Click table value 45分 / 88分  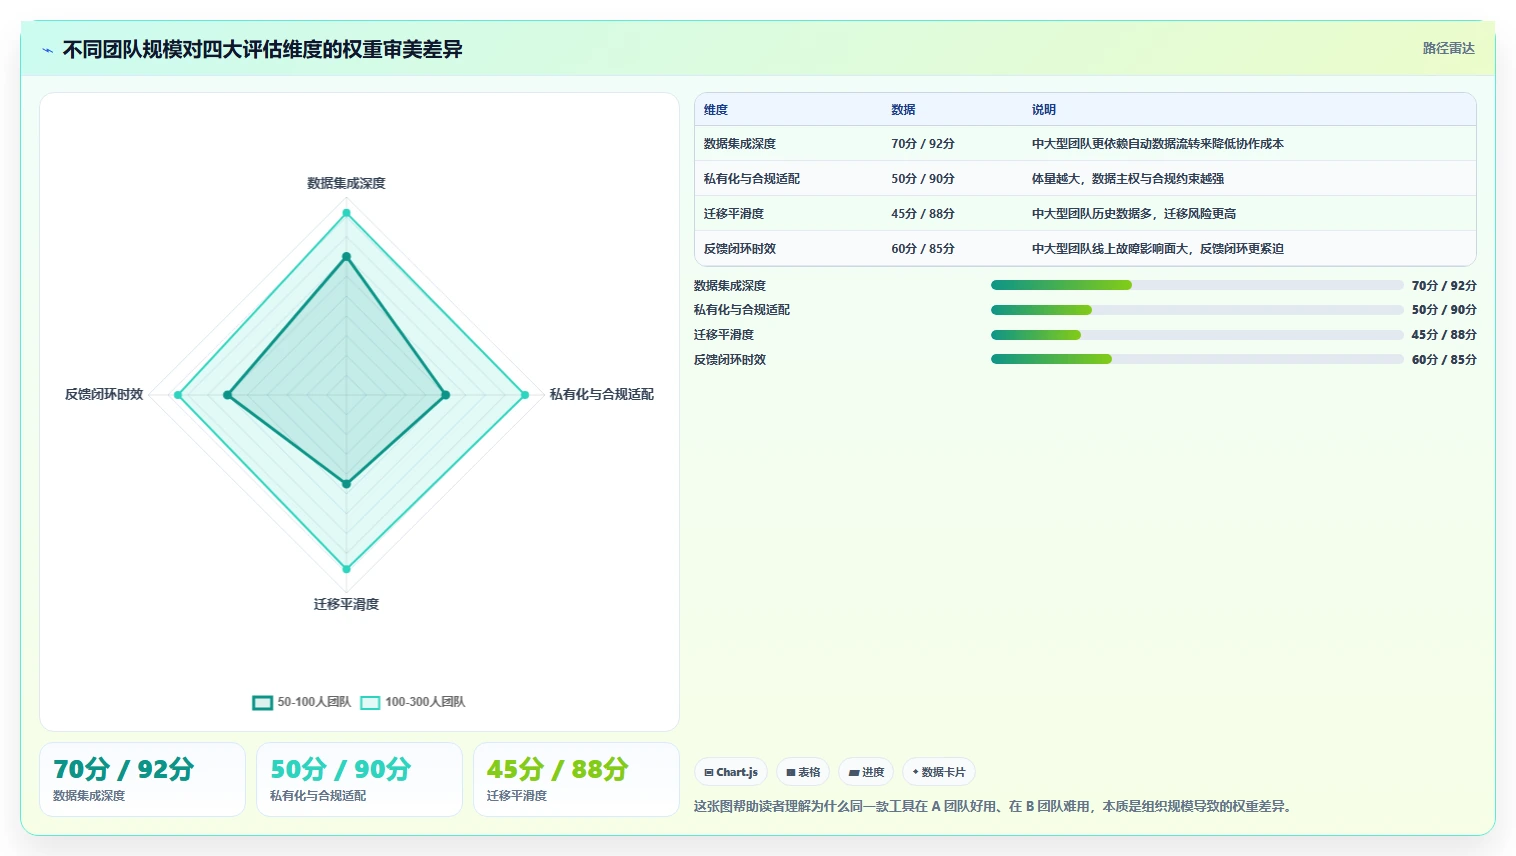pos(923,214)
